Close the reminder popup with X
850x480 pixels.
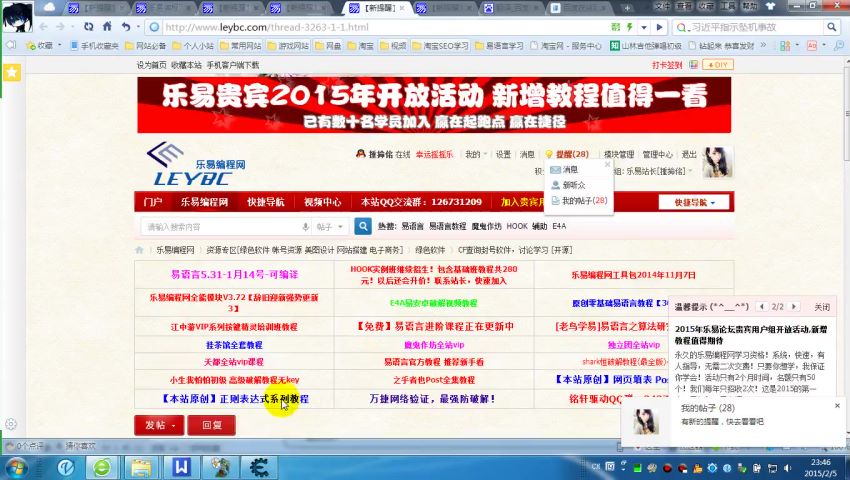(x=607, y=164)
